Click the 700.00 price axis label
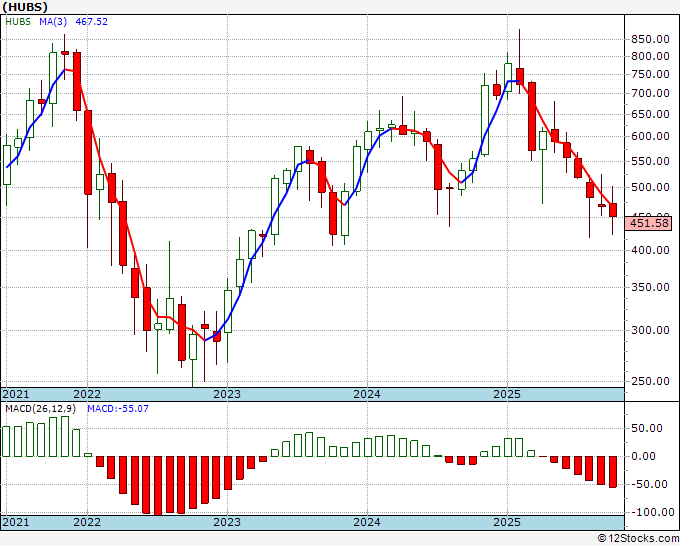Image resolution: width=680 pixels, height=546 pixels. point(649,93)
